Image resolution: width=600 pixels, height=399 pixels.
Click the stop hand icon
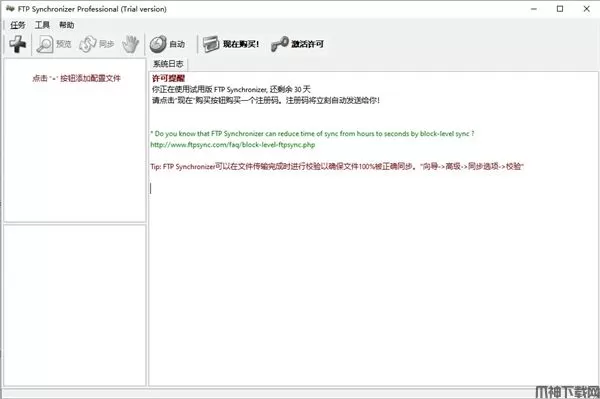coord(130,44)
